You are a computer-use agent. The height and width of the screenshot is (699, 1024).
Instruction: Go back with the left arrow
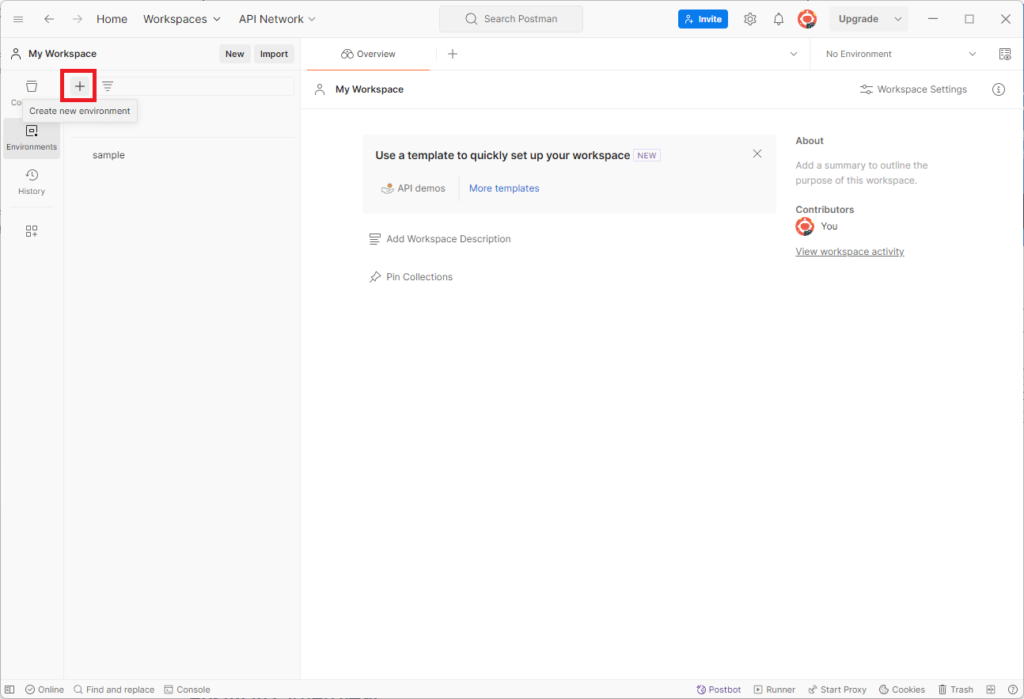49,19
